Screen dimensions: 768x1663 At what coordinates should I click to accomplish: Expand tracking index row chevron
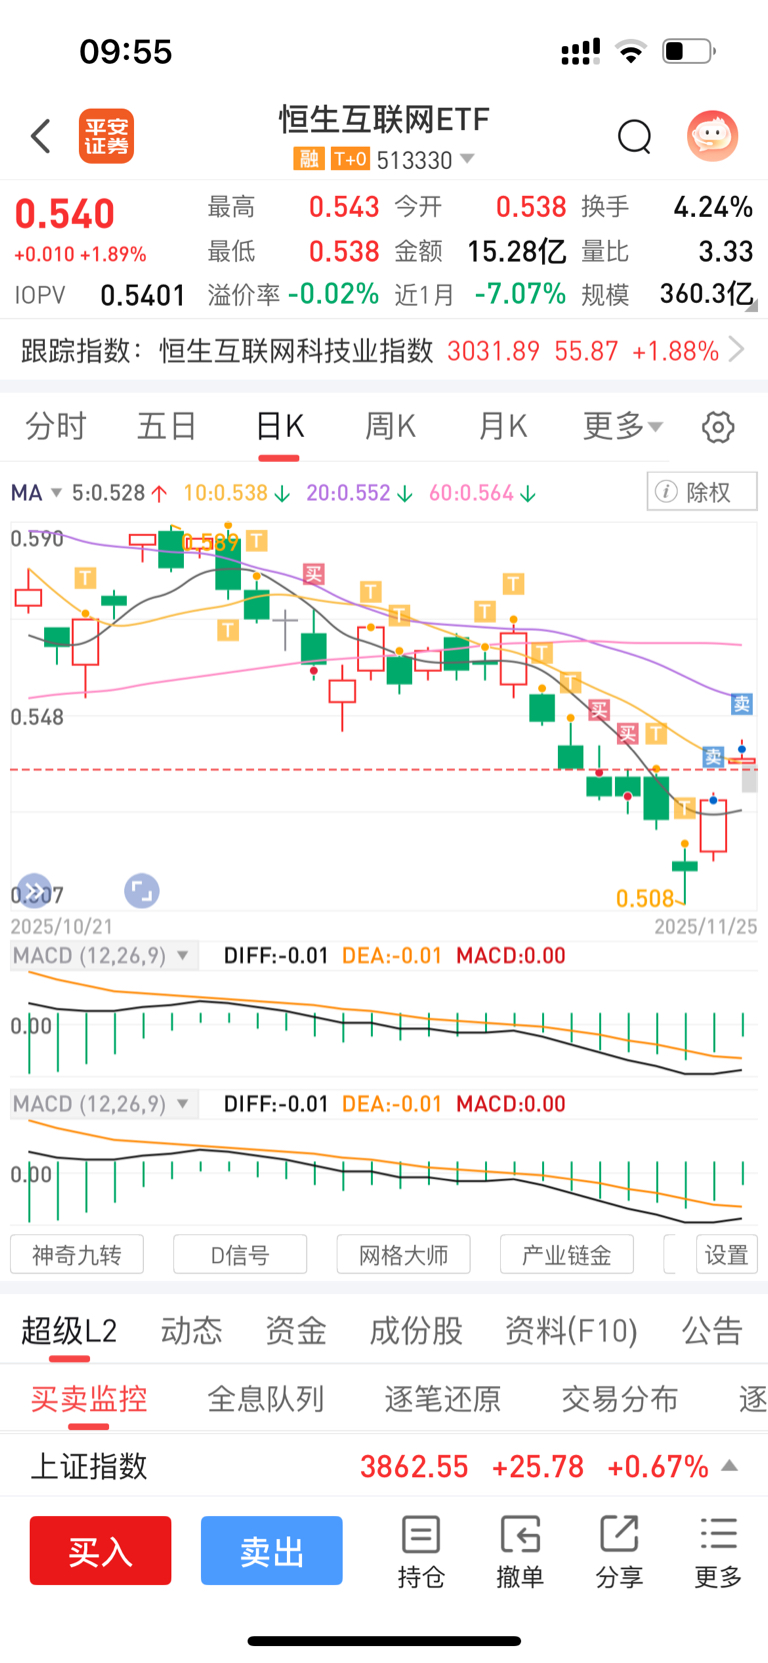[737, 350]
